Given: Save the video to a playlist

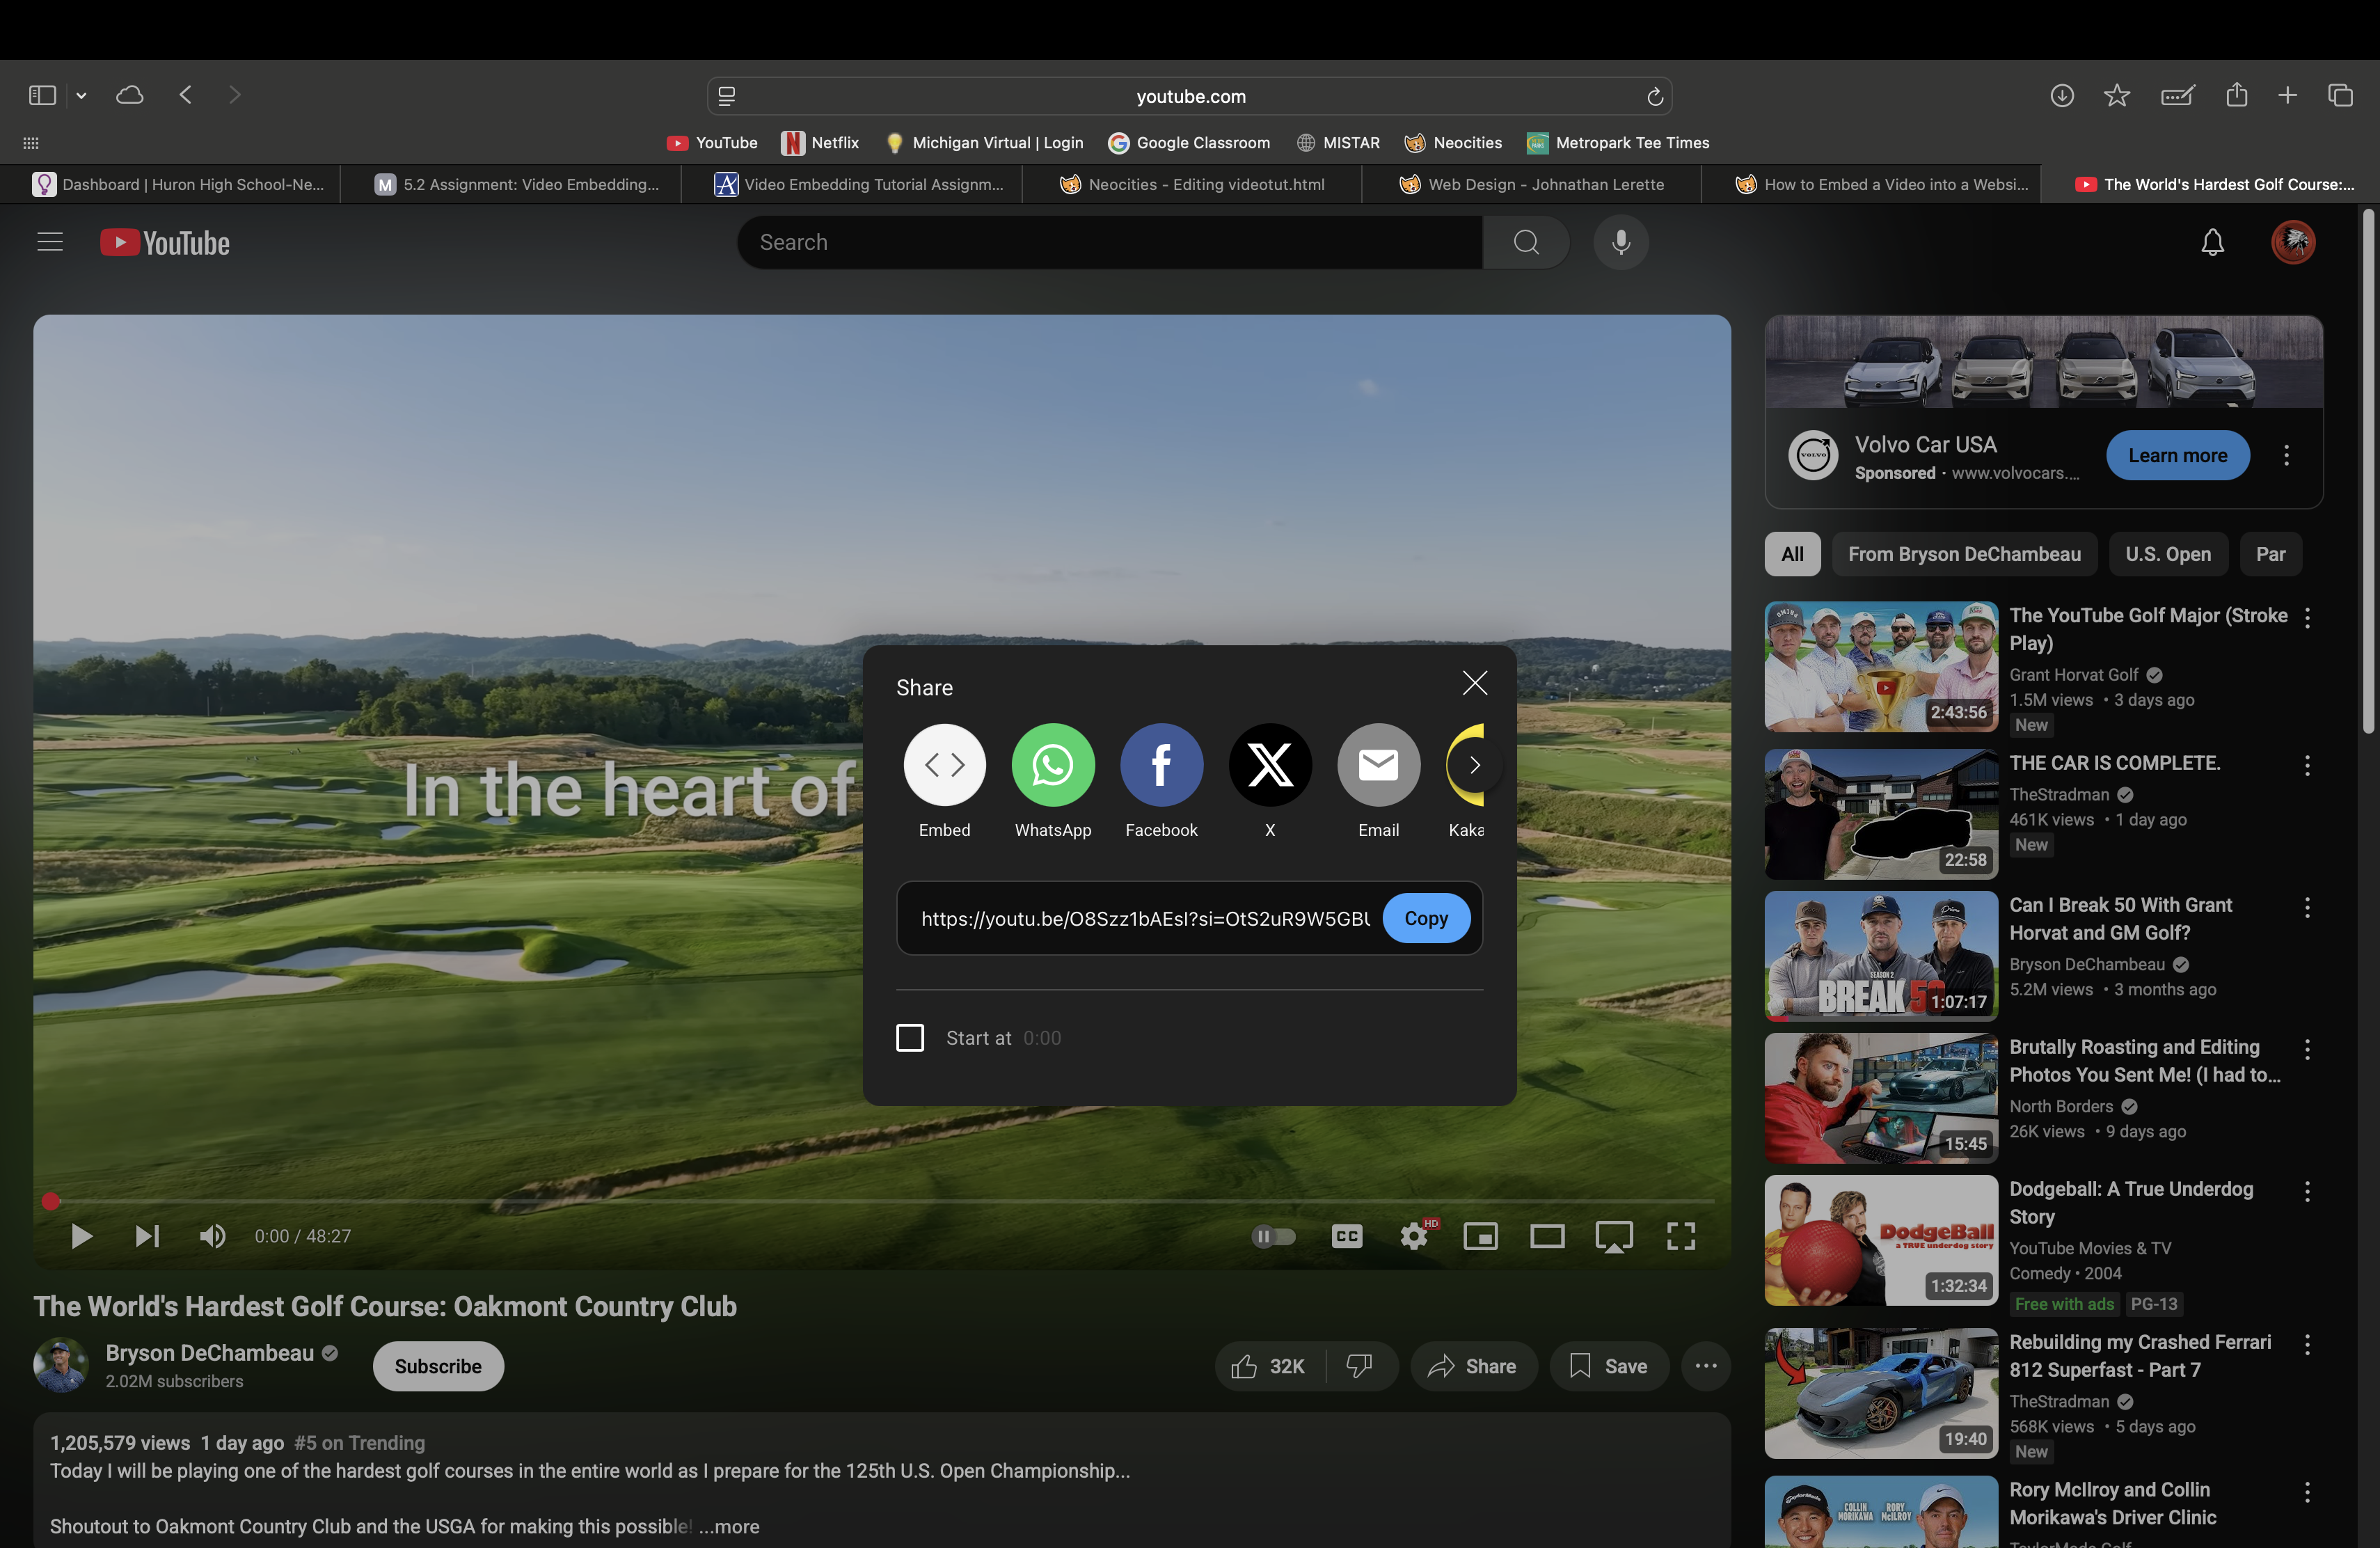Looking at the screenshot, I should click(x=1609, y=1366).
